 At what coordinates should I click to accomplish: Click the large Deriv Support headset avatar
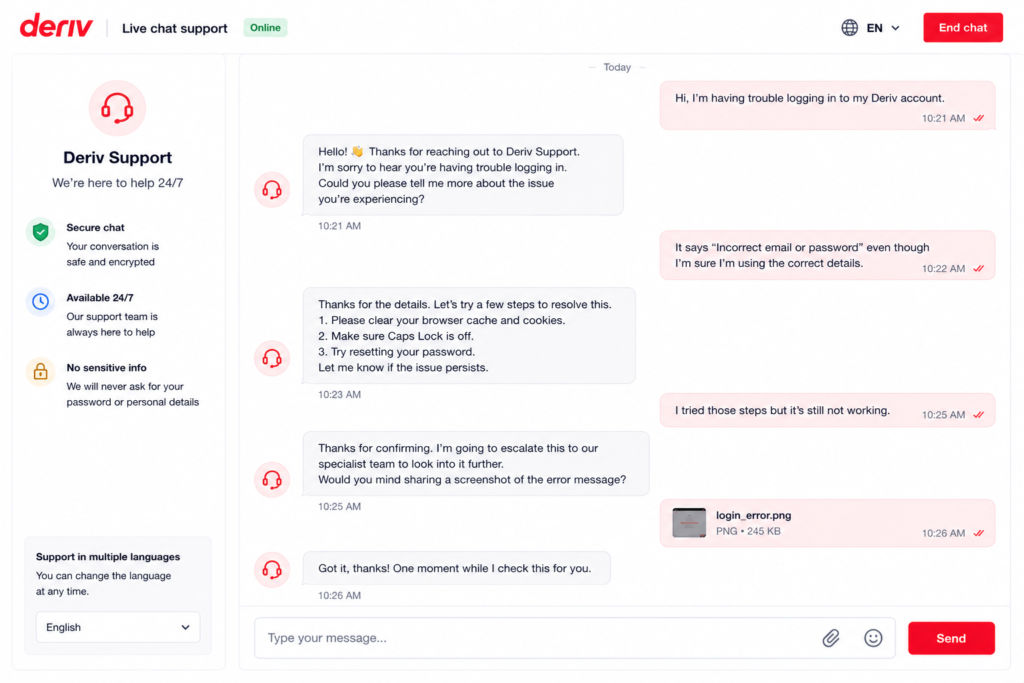pyautogui.click(x=118, y=108)
